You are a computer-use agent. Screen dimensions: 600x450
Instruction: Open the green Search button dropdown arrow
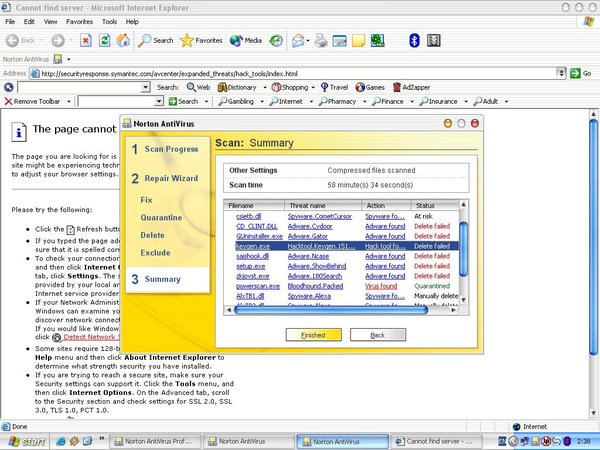click(x=206, y=101)
